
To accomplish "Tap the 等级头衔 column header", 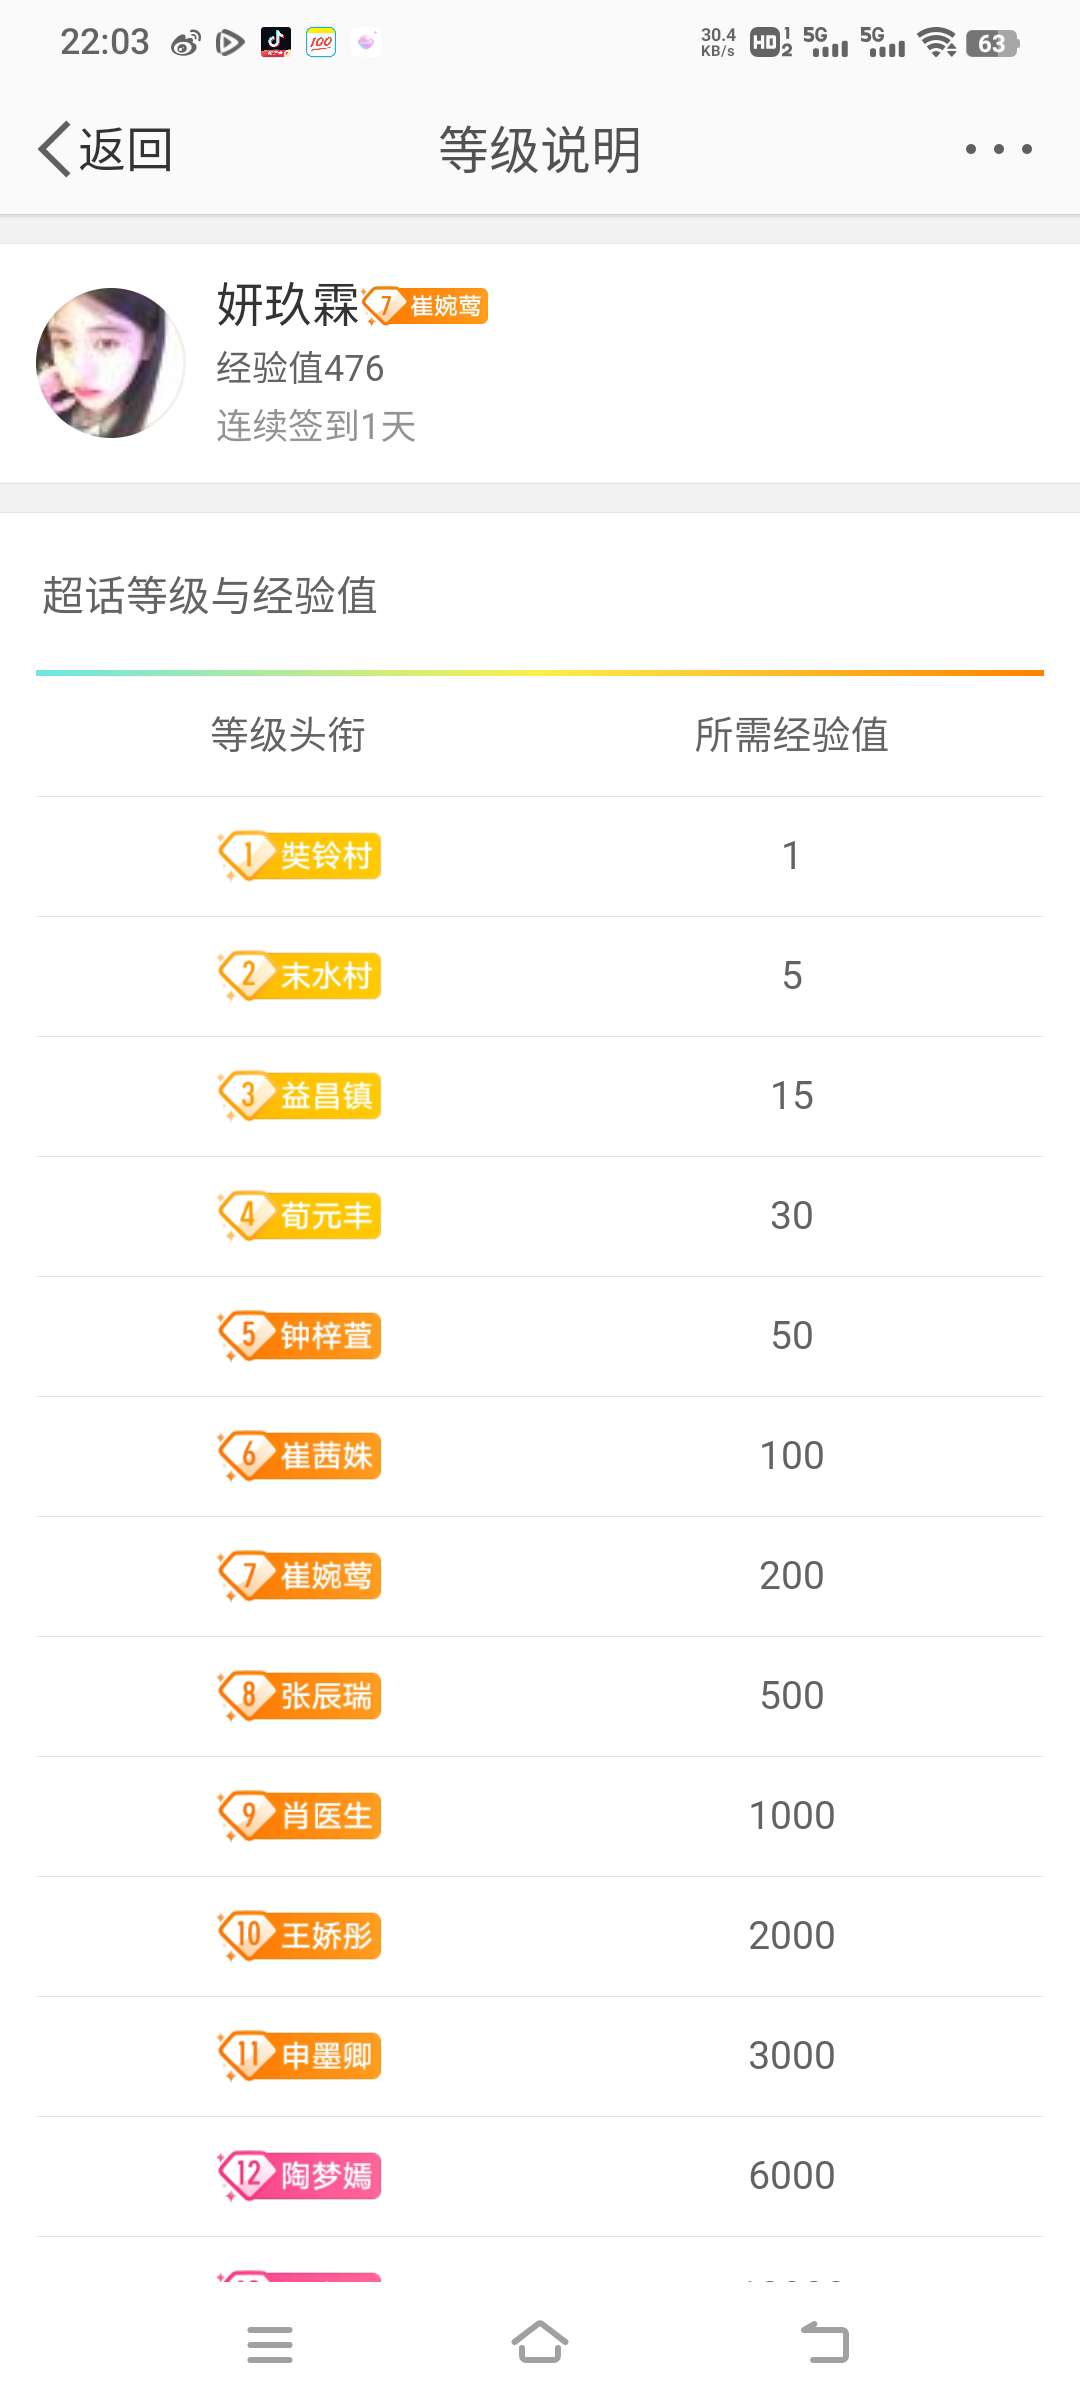I will [x=288, y=735].
